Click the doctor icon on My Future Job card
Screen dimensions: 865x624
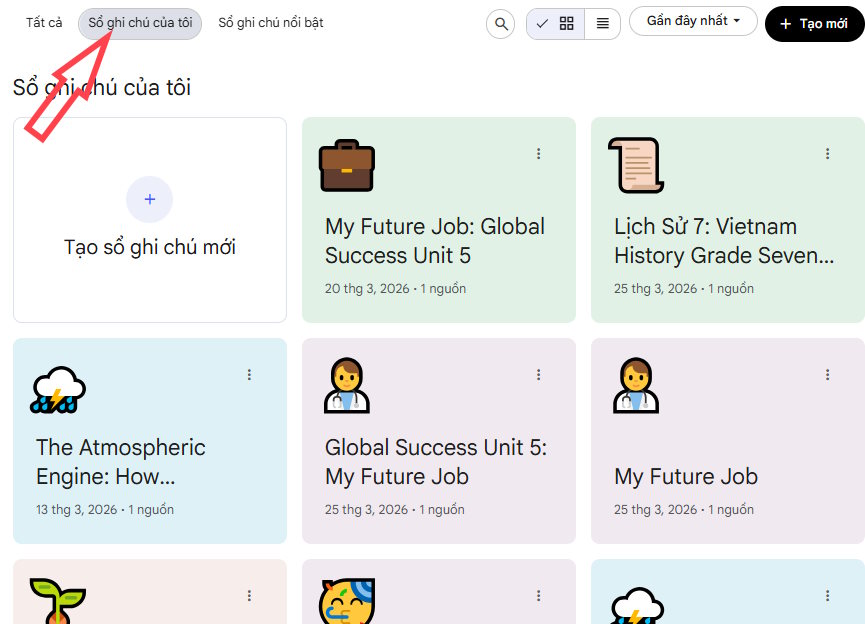(x=635, y=387)
